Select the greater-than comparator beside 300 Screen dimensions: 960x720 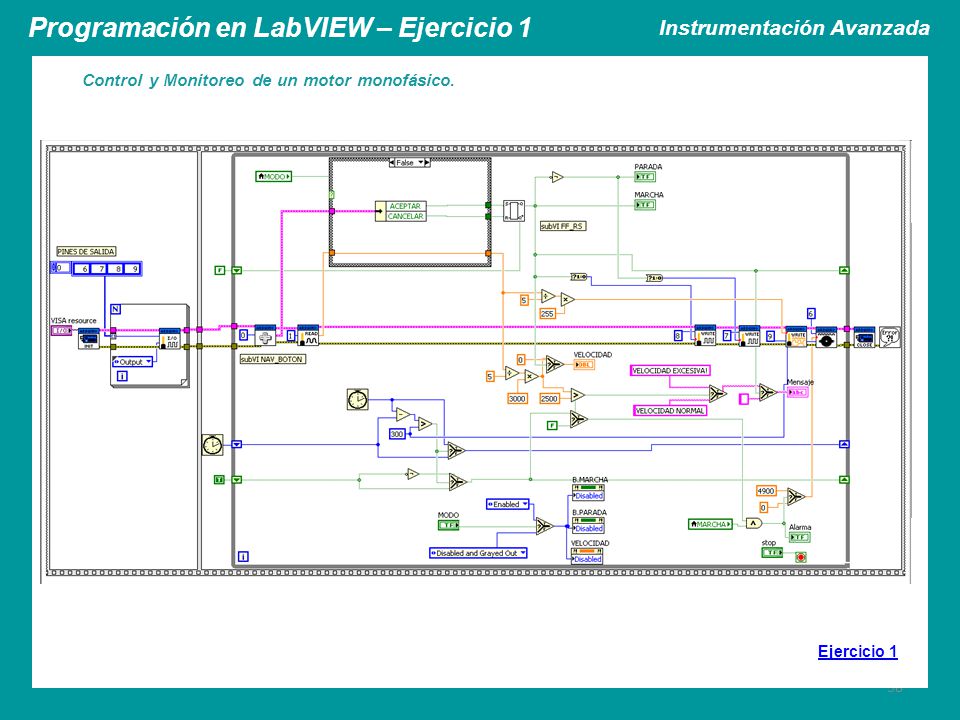coord(424,424)
